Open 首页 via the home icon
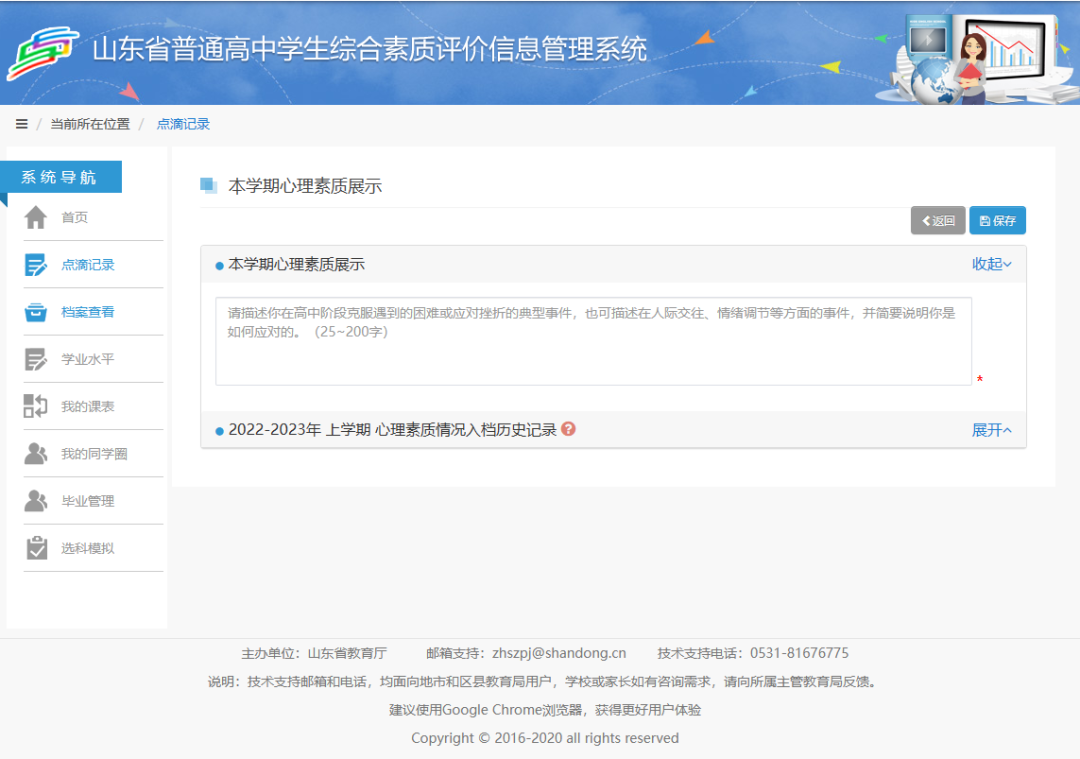This screenshot has width=1080, height=759. (x=36, y=217)
